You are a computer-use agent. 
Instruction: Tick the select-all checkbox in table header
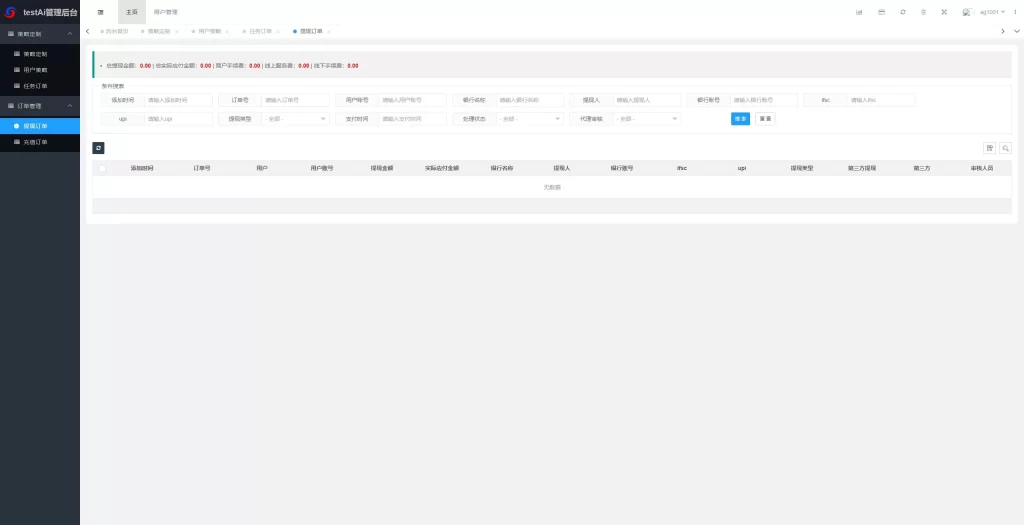point(102,168)
